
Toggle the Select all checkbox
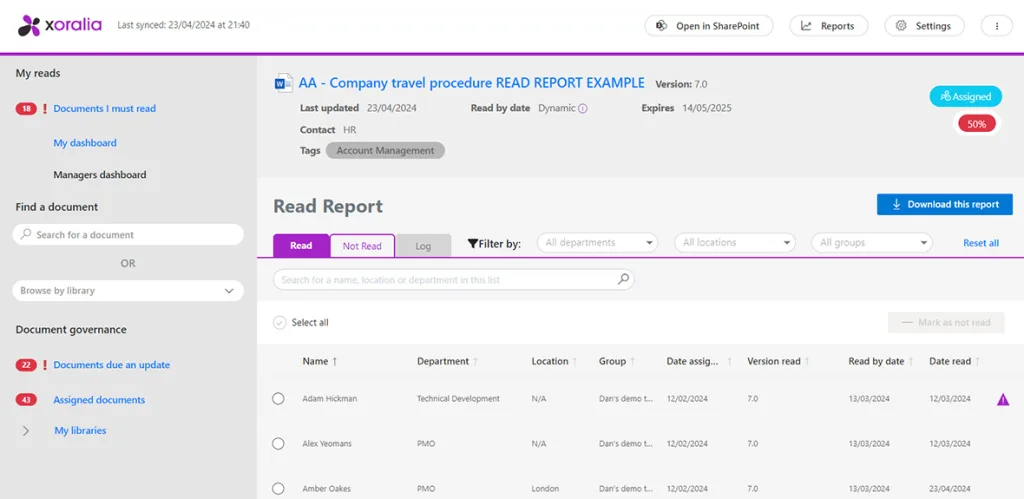click(279, 323)
